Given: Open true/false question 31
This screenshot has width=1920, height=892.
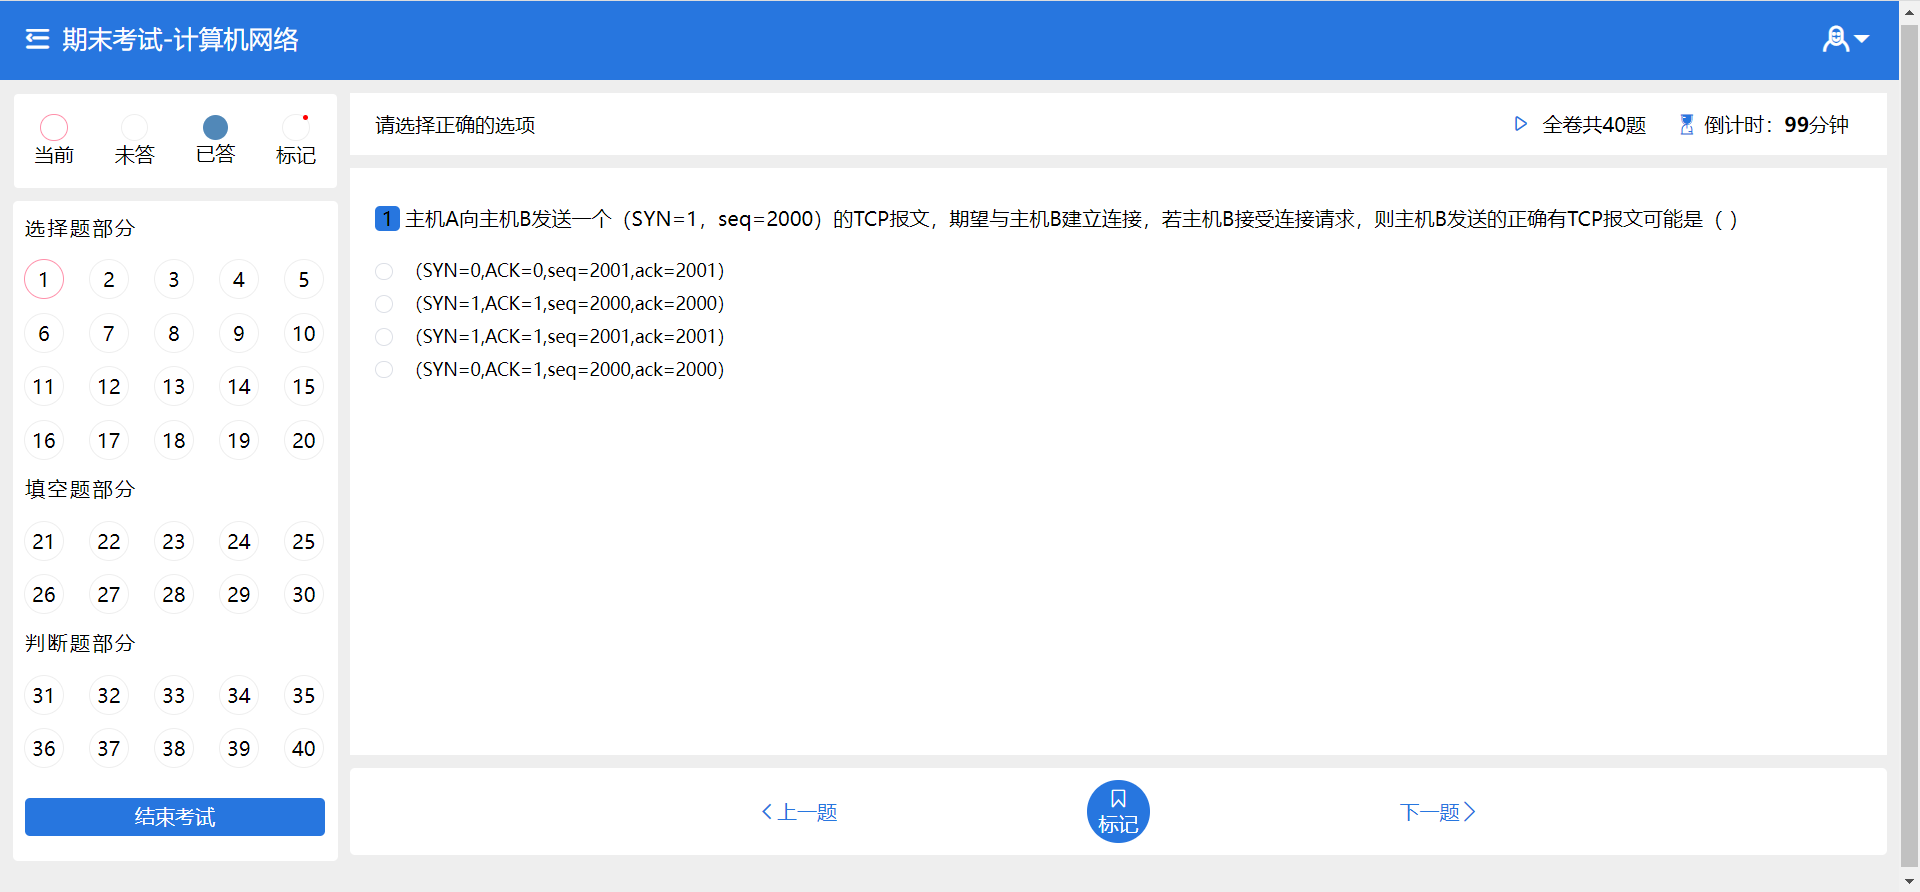Looking at the screenshot, I should [x=44, y=695].
